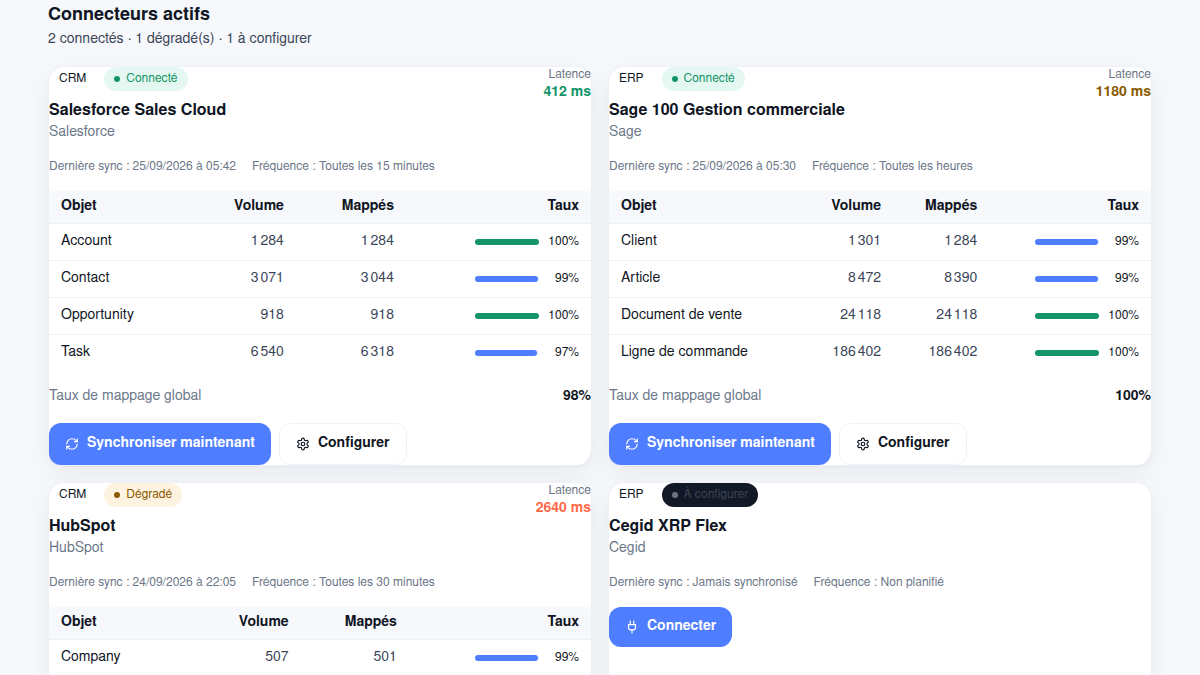Click the Account mapping progress bar
Viewport: 1200px width, 675px height.
click(507, 241)
